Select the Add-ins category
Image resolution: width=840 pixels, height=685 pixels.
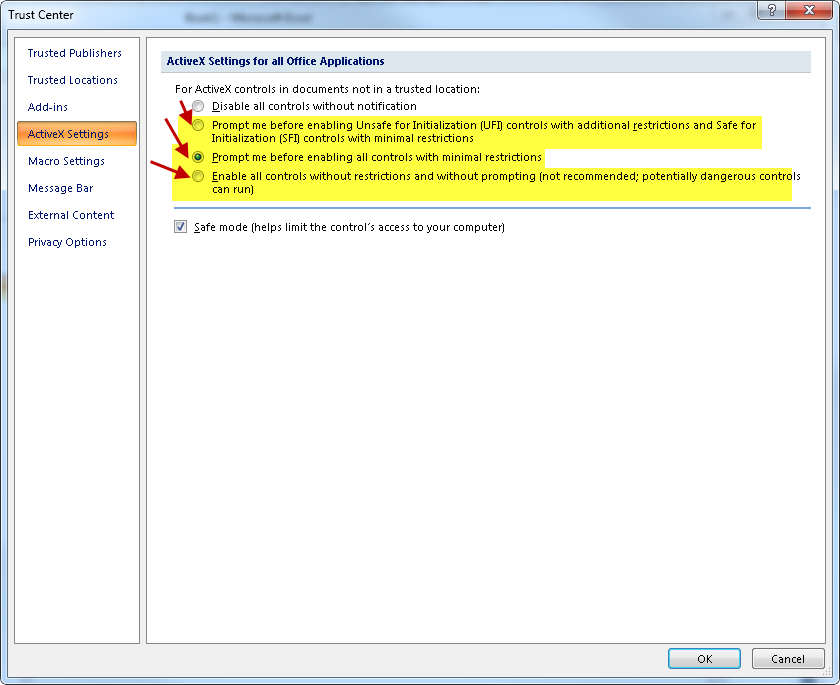pos(48,107)
